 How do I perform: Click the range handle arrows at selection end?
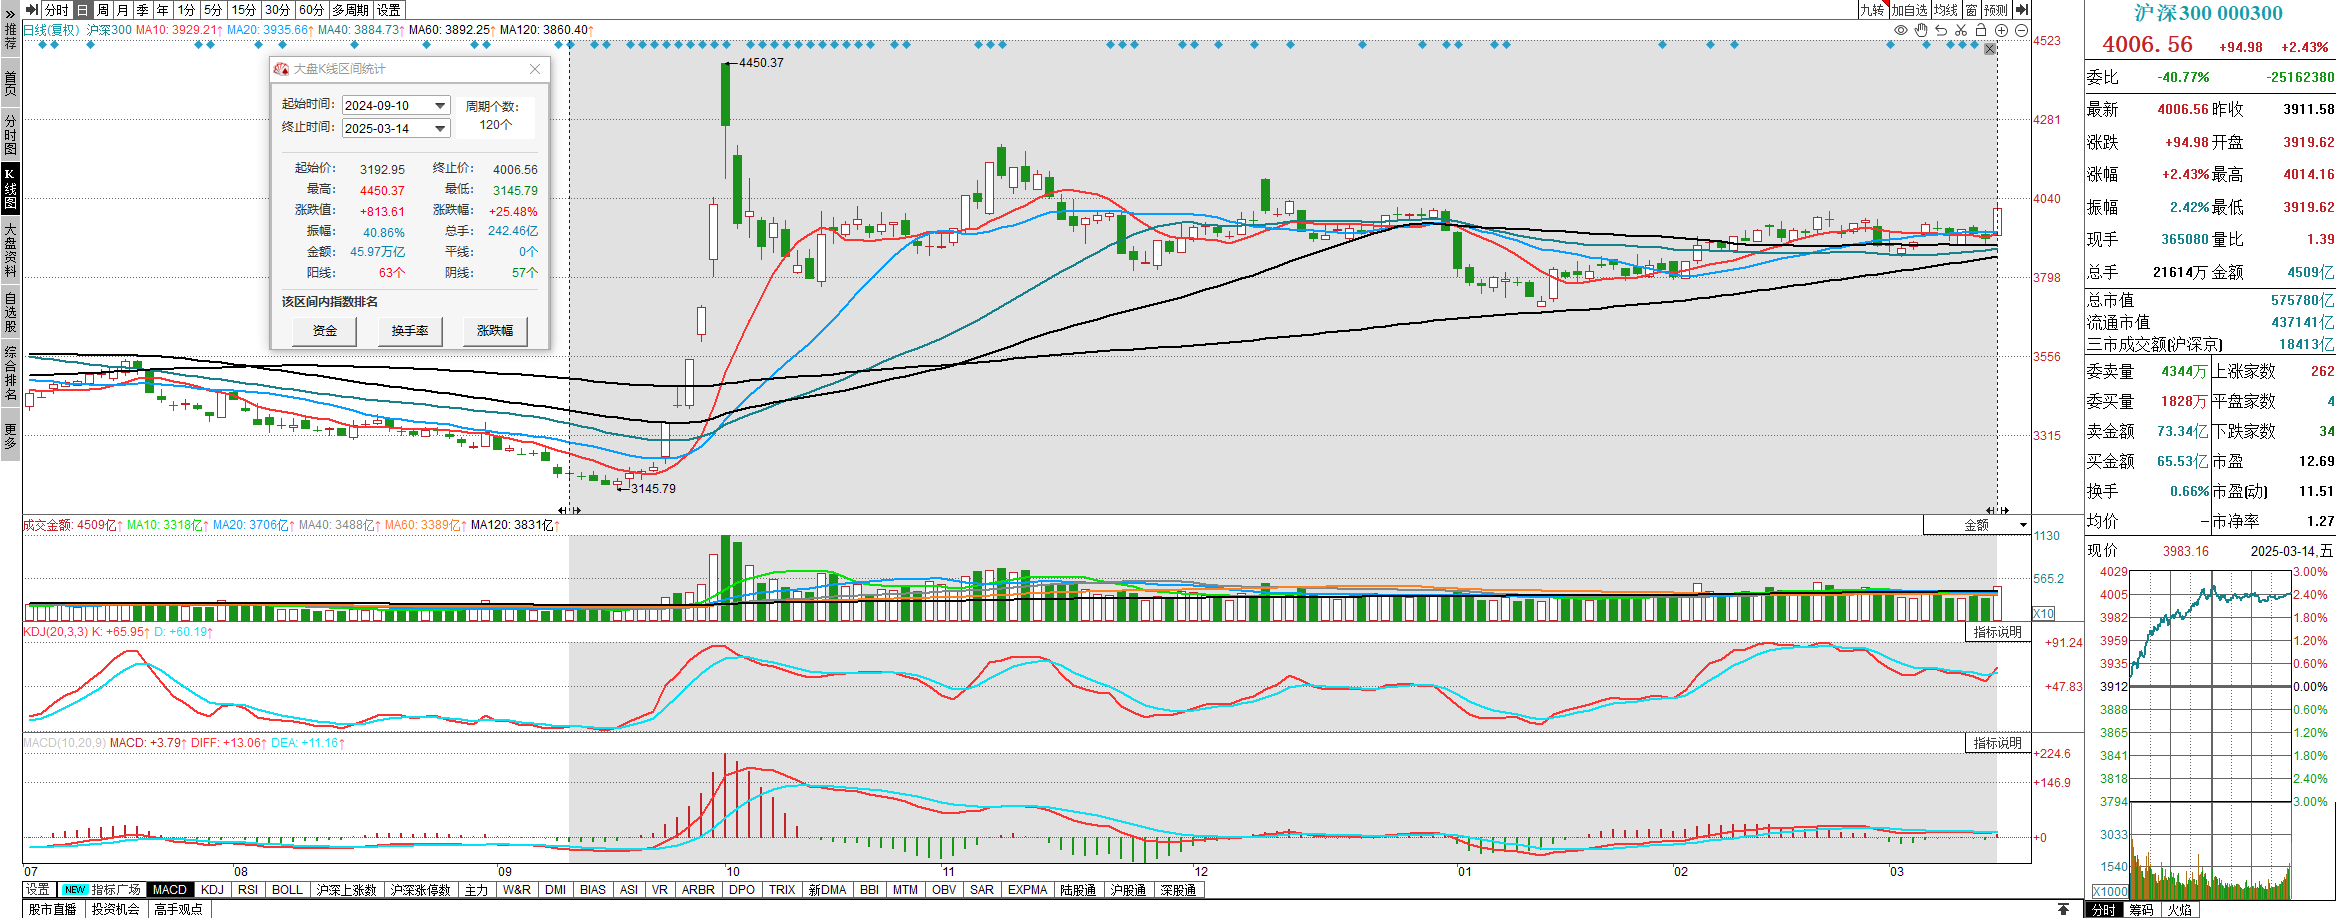[1997, 510]
